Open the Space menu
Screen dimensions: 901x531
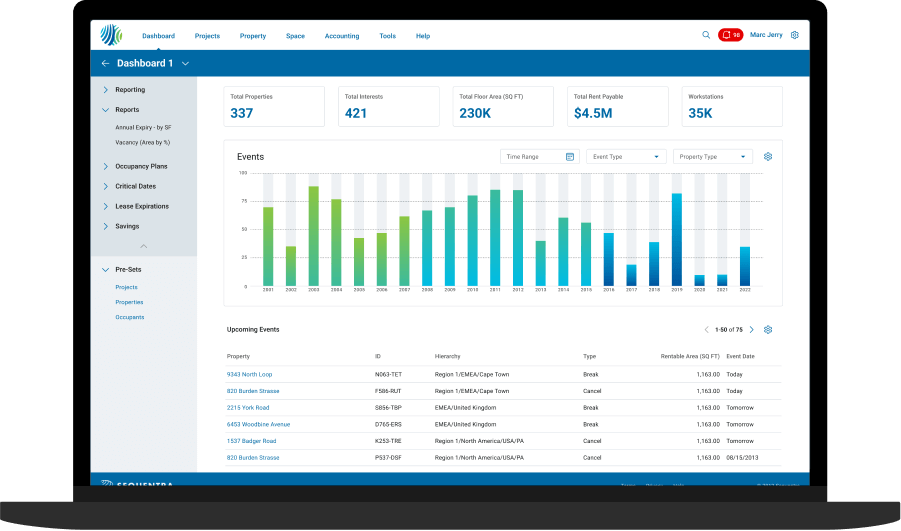tap(295, 36)
